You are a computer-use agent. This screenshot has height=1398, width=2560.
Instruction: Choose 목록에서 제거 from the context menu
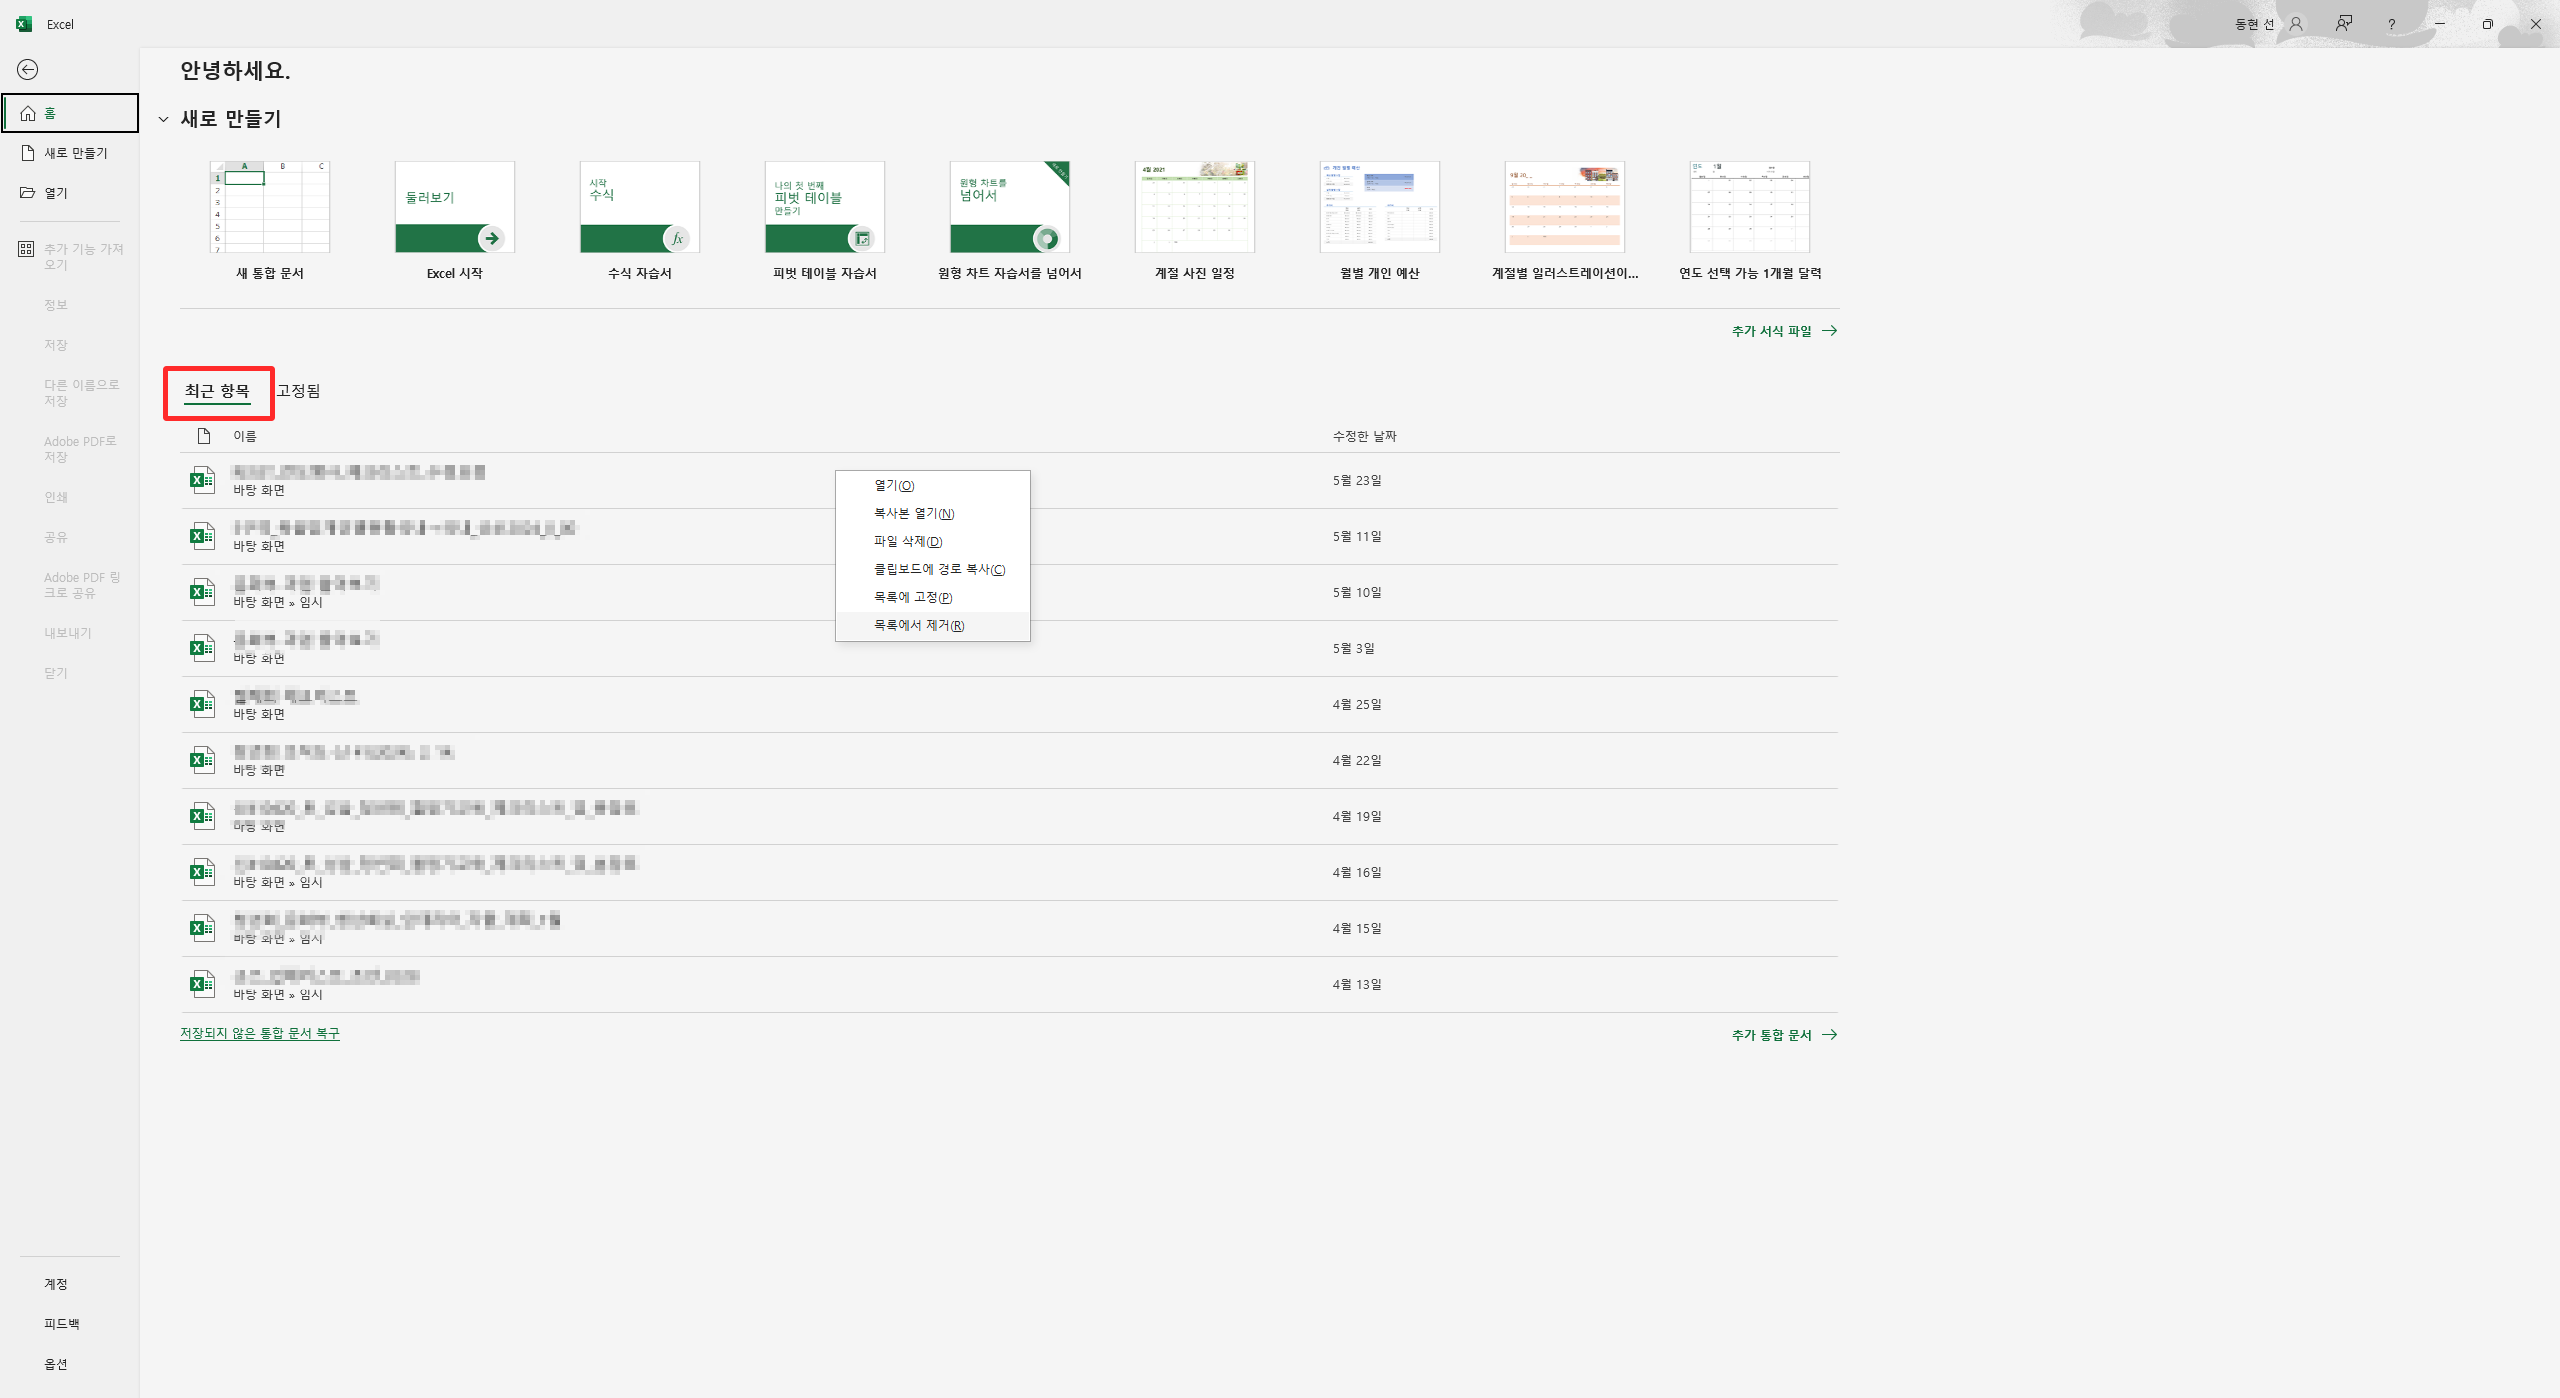tap(918, 625)
